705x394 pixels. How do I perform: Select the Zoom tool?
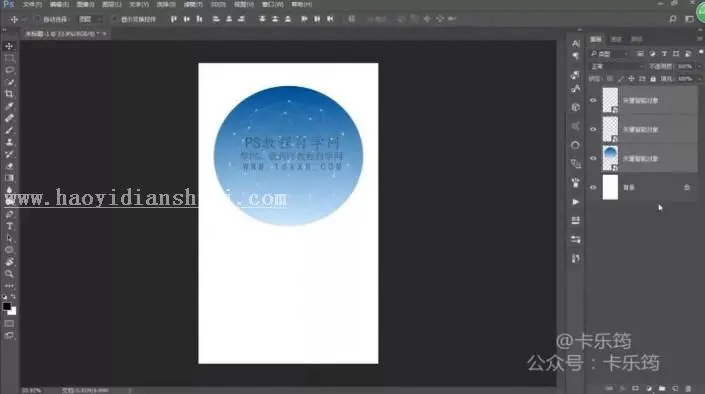coord(9,273)
